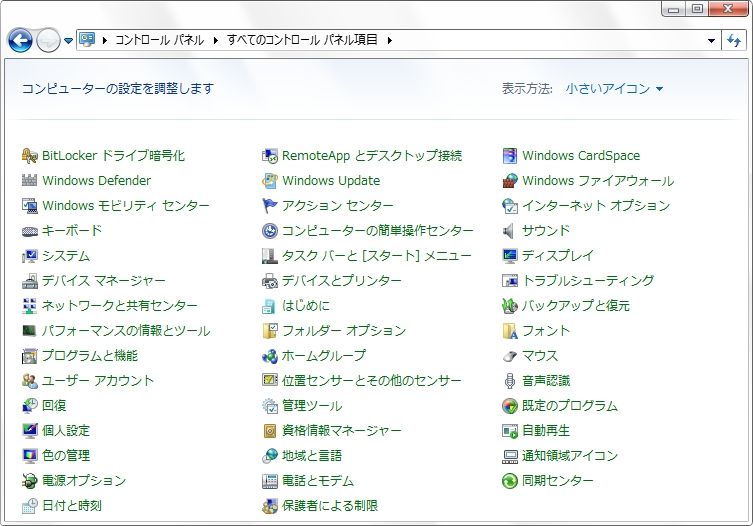
Task: Click the すべてのコントロール パネル項目 breadcrumb
Action: (302, 40)
